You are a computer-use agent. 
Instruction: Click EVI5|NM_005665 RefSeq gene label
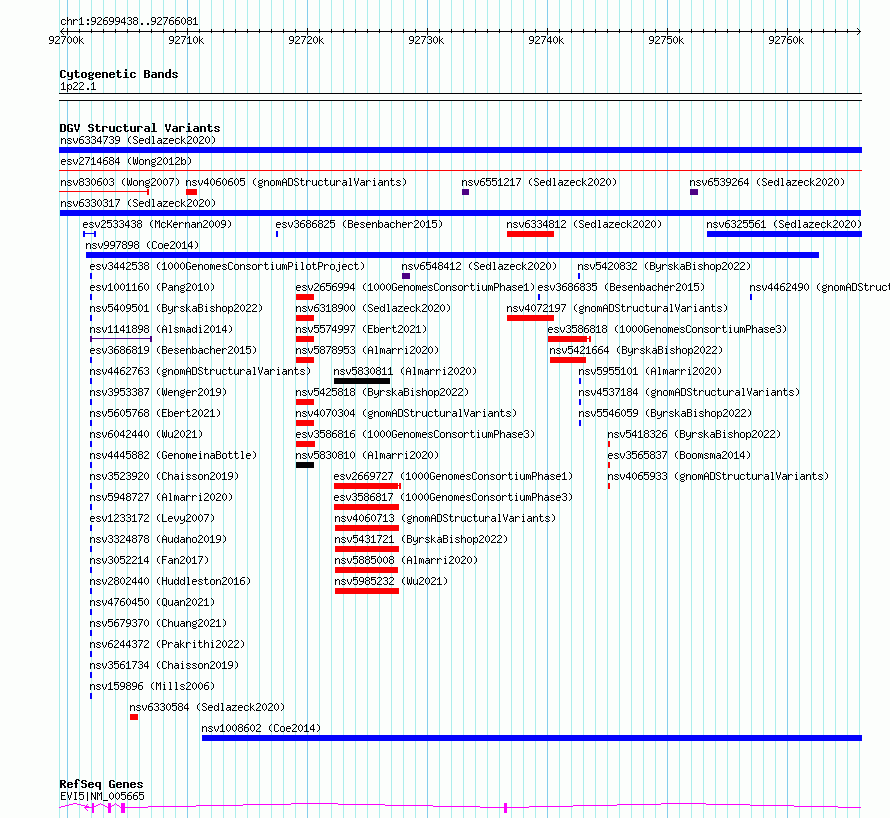coord(102,796)
